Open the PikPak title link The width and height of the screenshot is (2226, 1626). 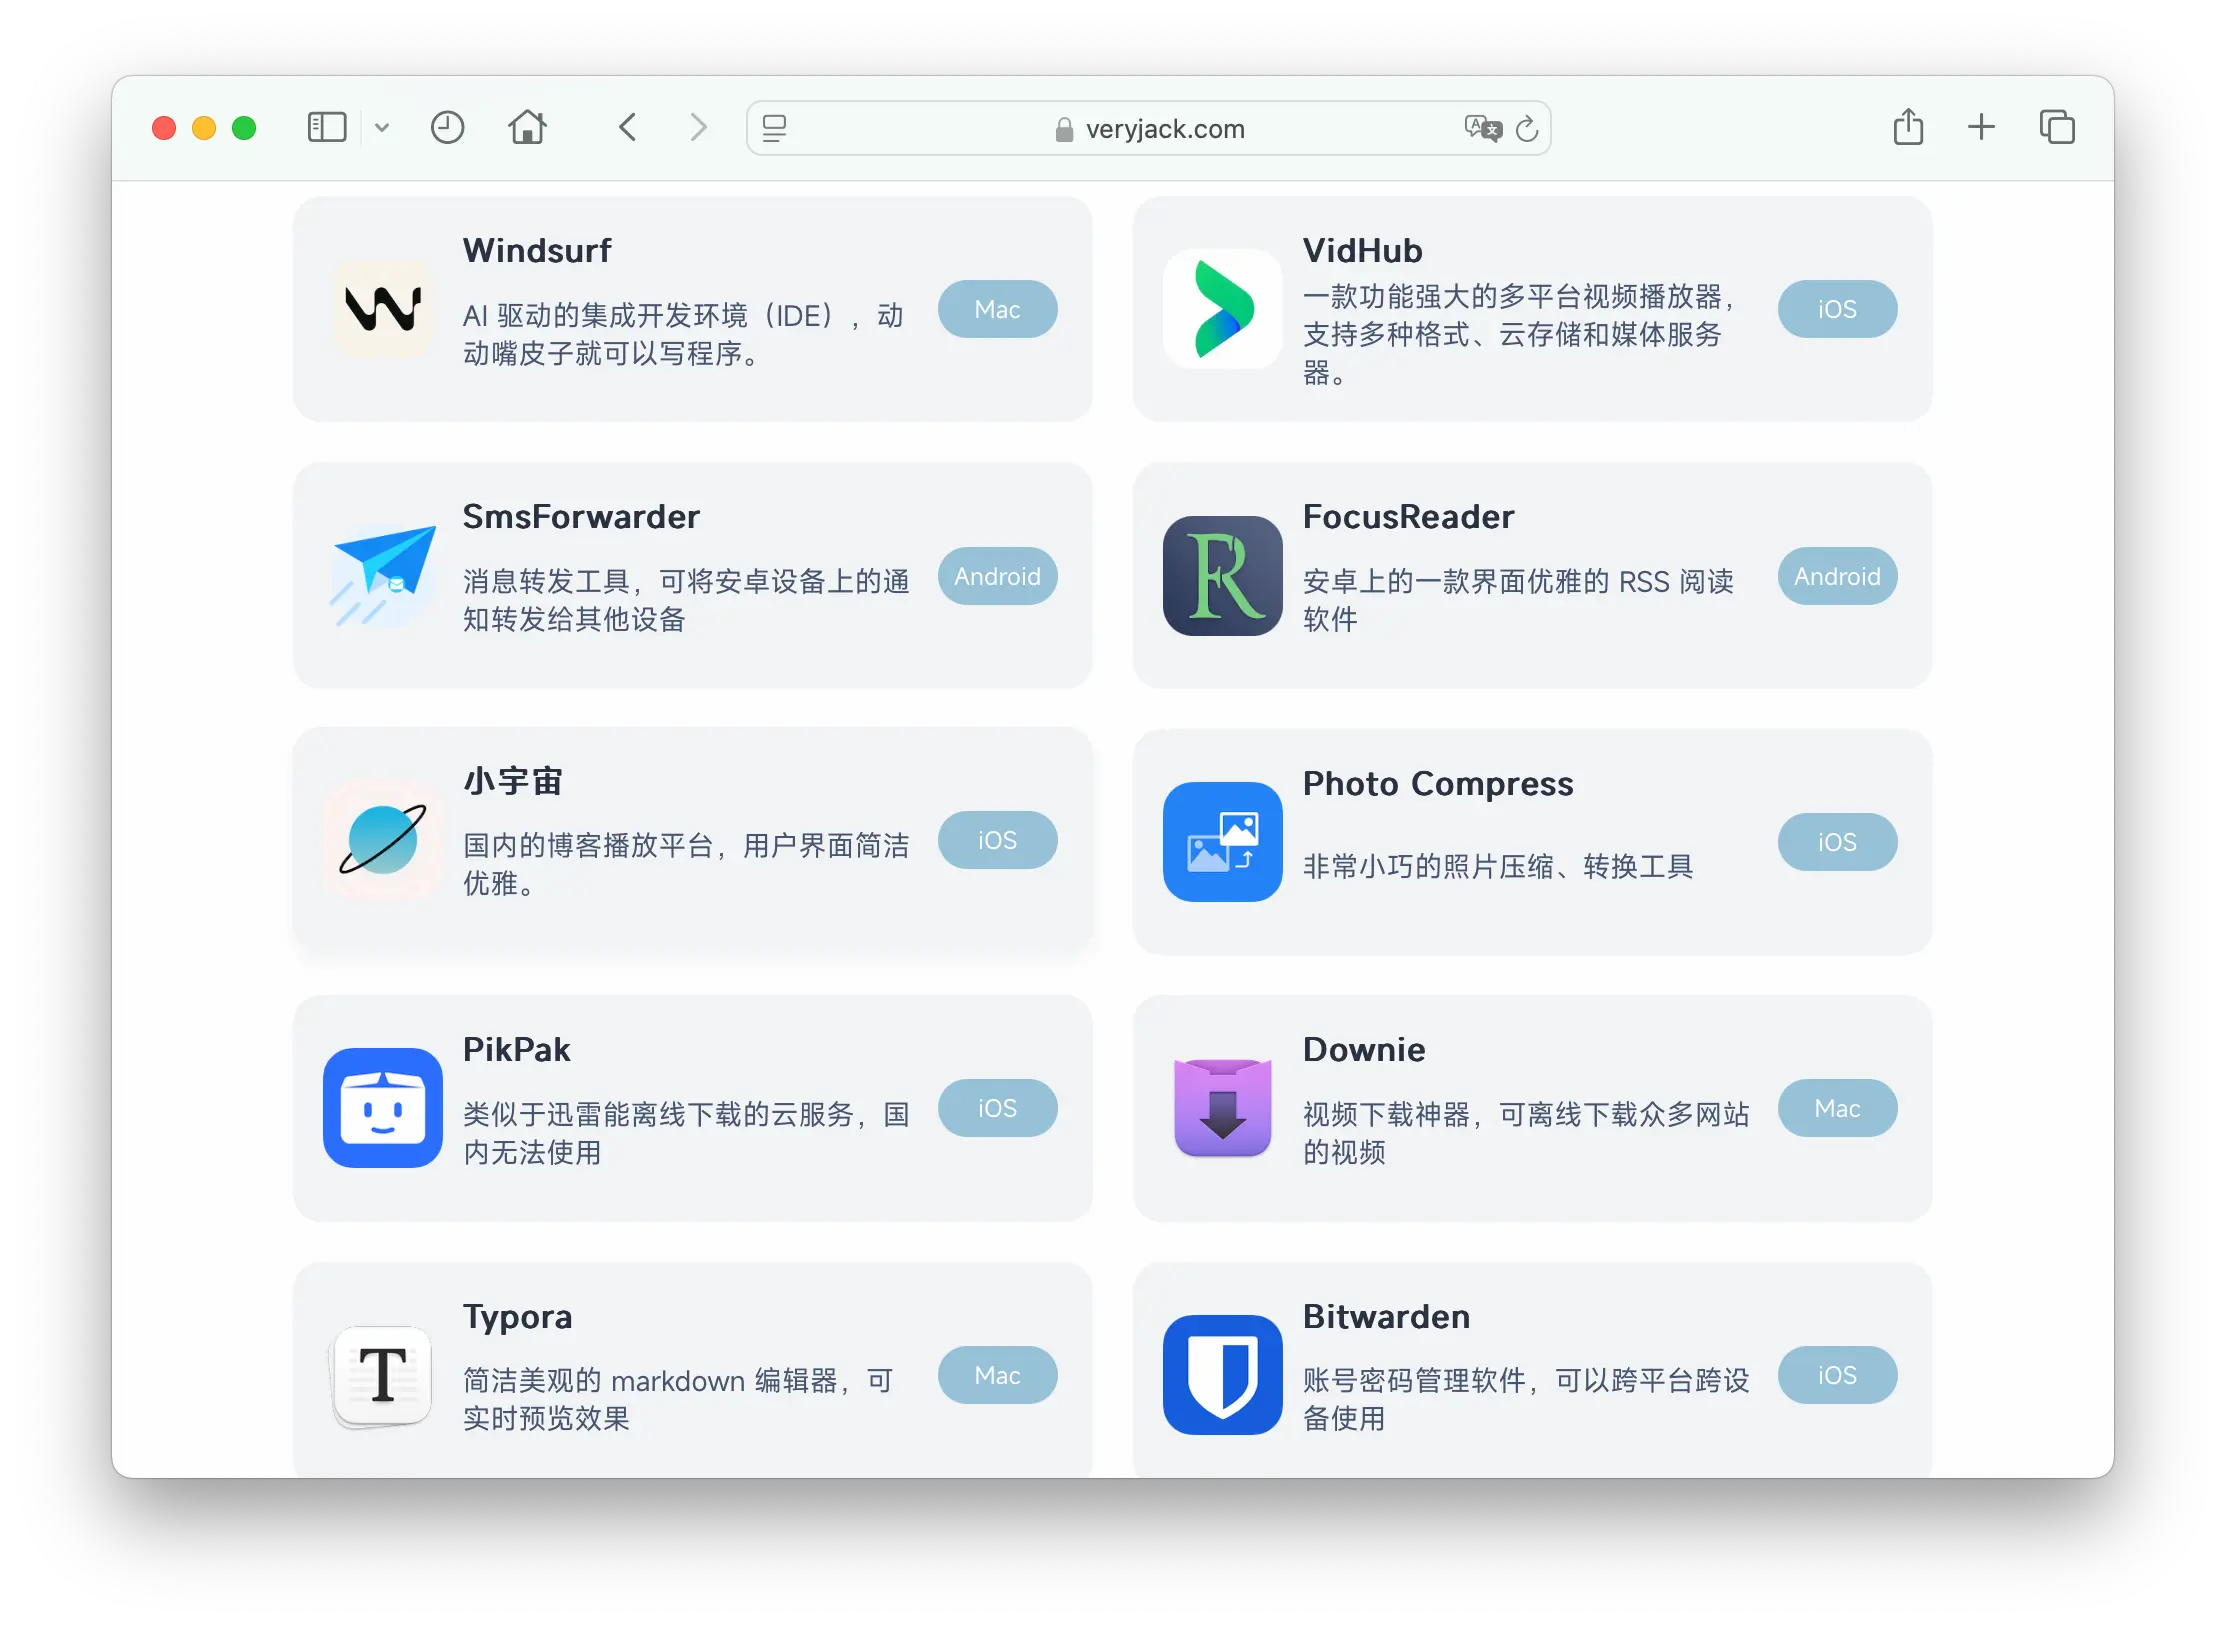(516, 1049)
